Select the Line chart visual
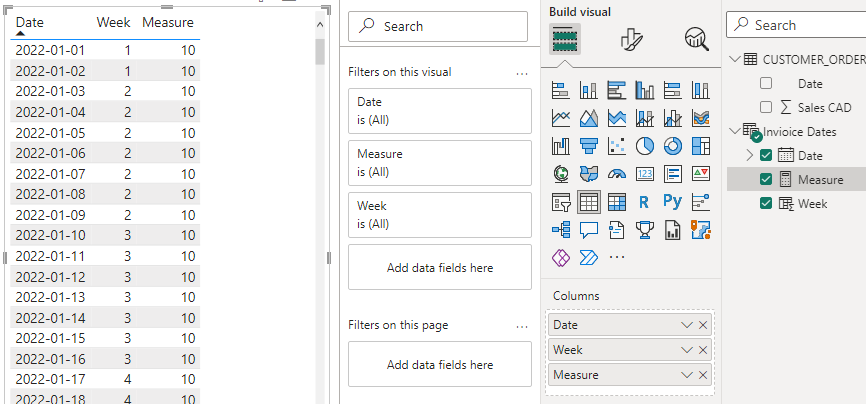Screen dimensions: 866x404 561,118
